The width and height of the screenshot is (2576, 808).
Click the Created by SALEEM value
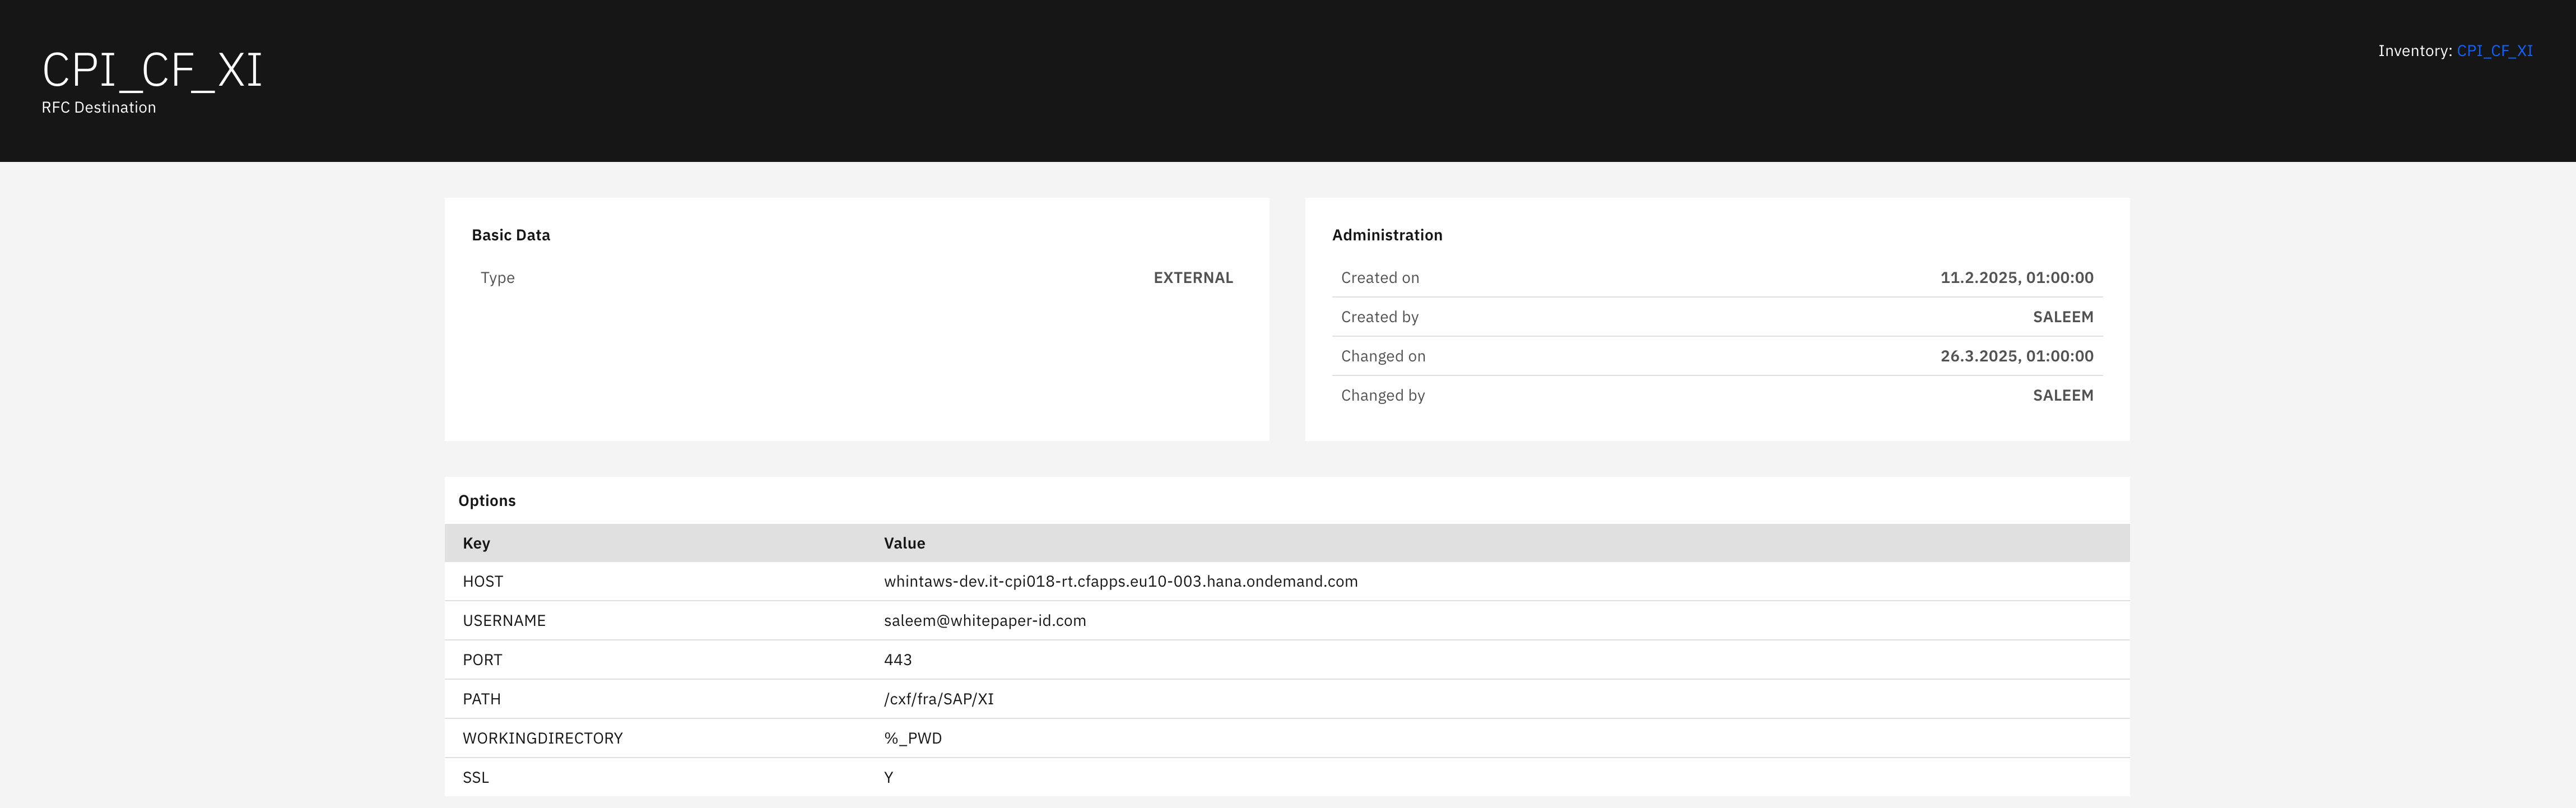(x=2062, y=317)
